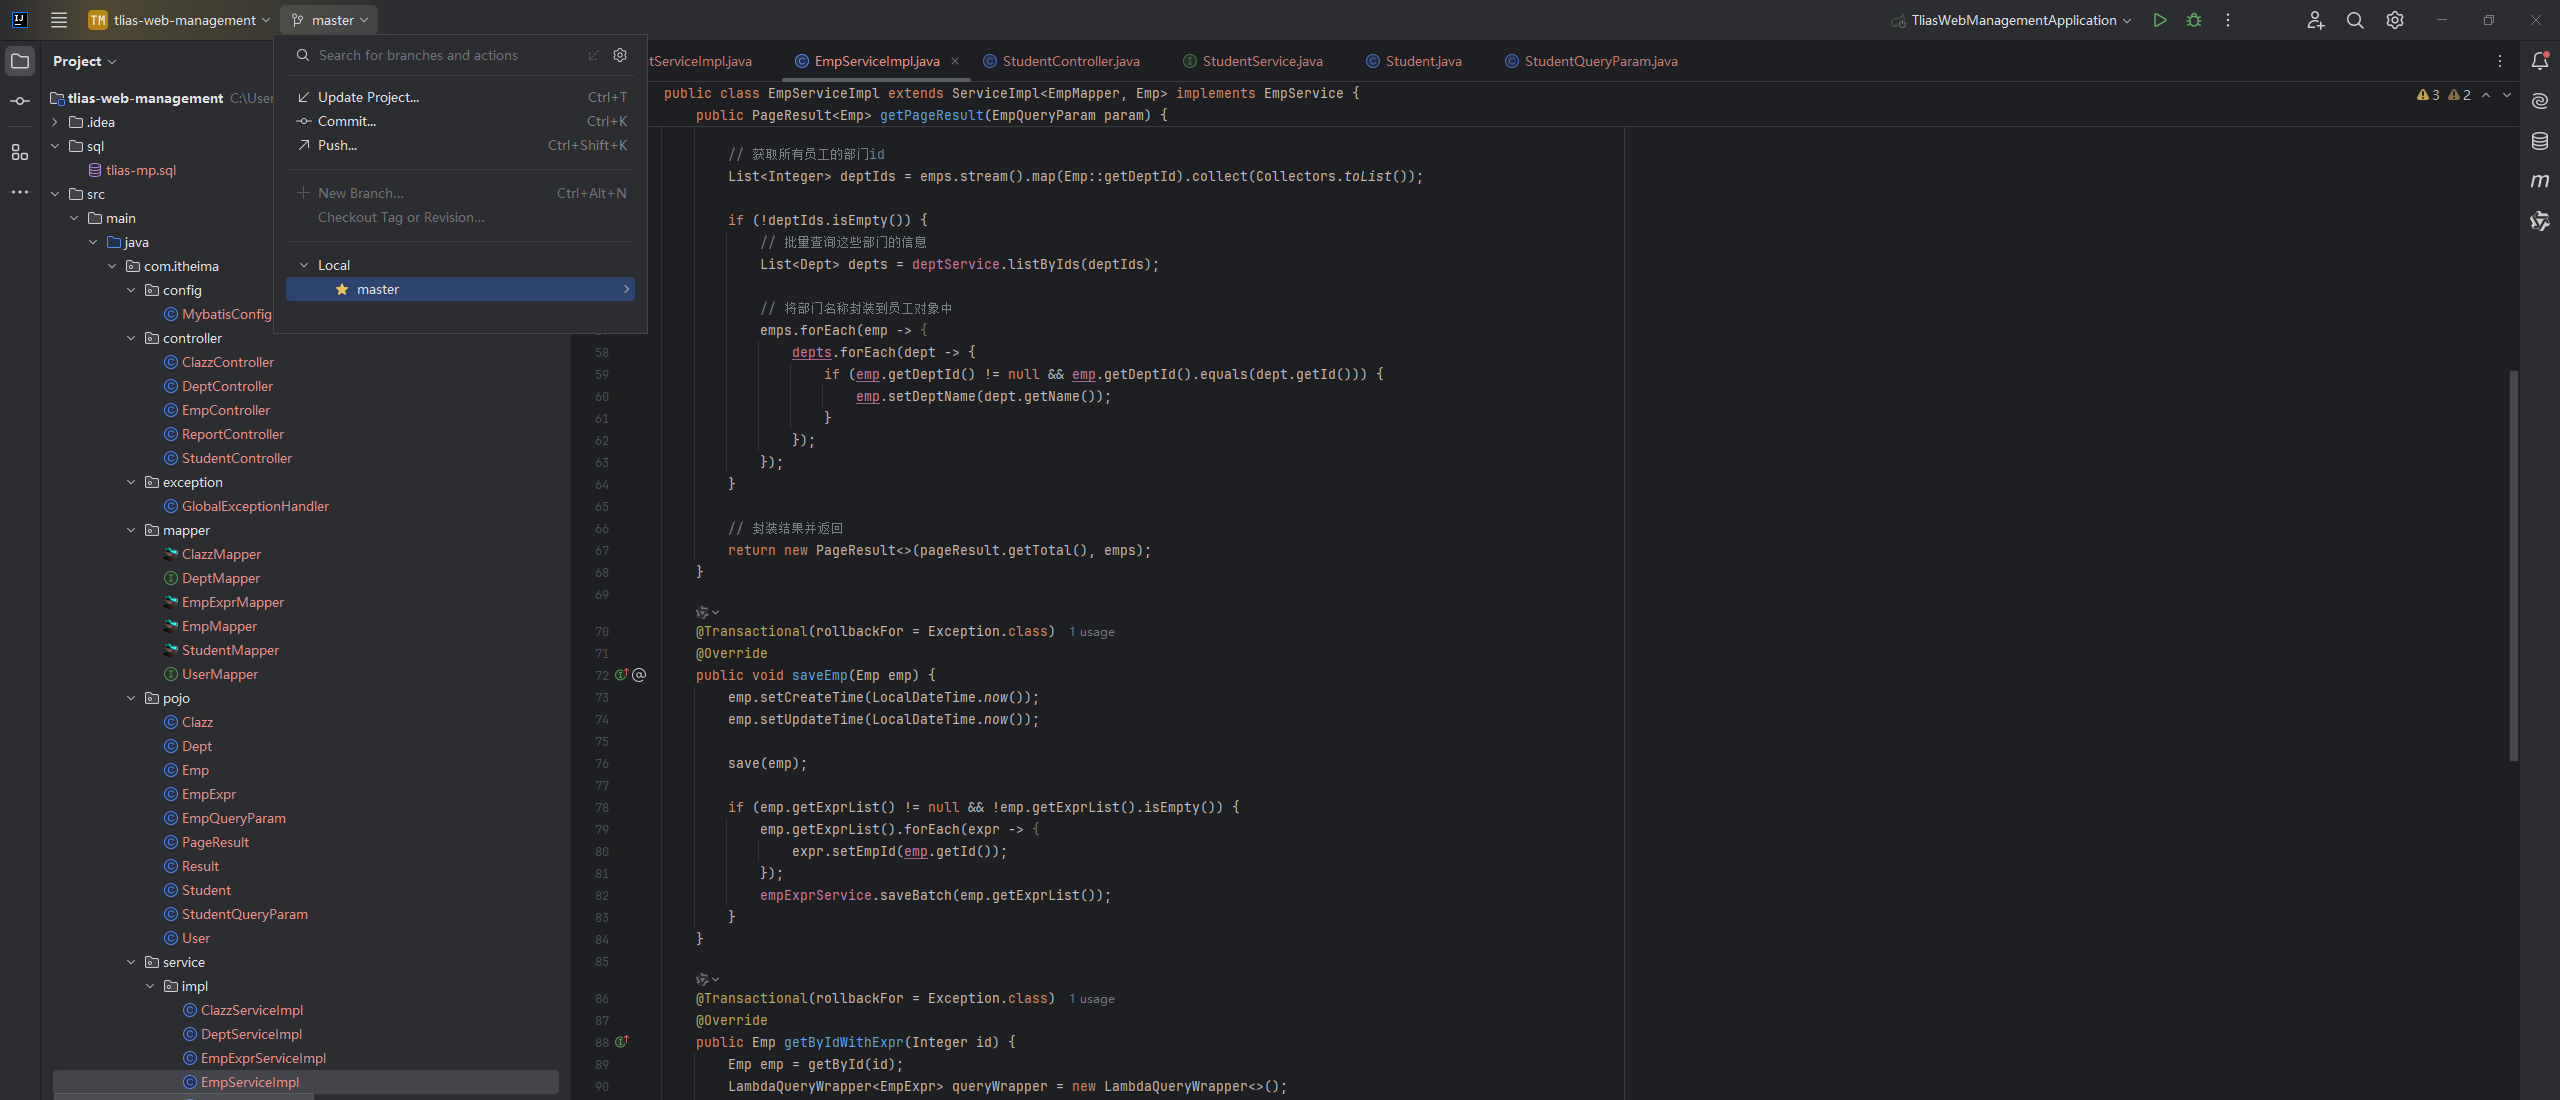The image size is (2560, 1100).
Task: Open the master branch widget dropdown
Action: pyautogui.click(x=330, y=20)
